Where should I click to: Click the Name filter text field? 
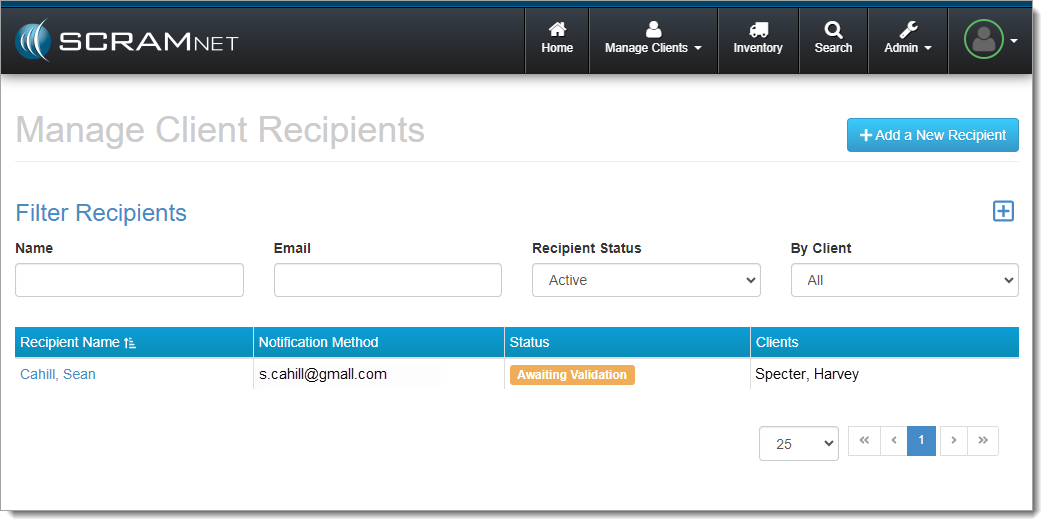pos(129,280)
